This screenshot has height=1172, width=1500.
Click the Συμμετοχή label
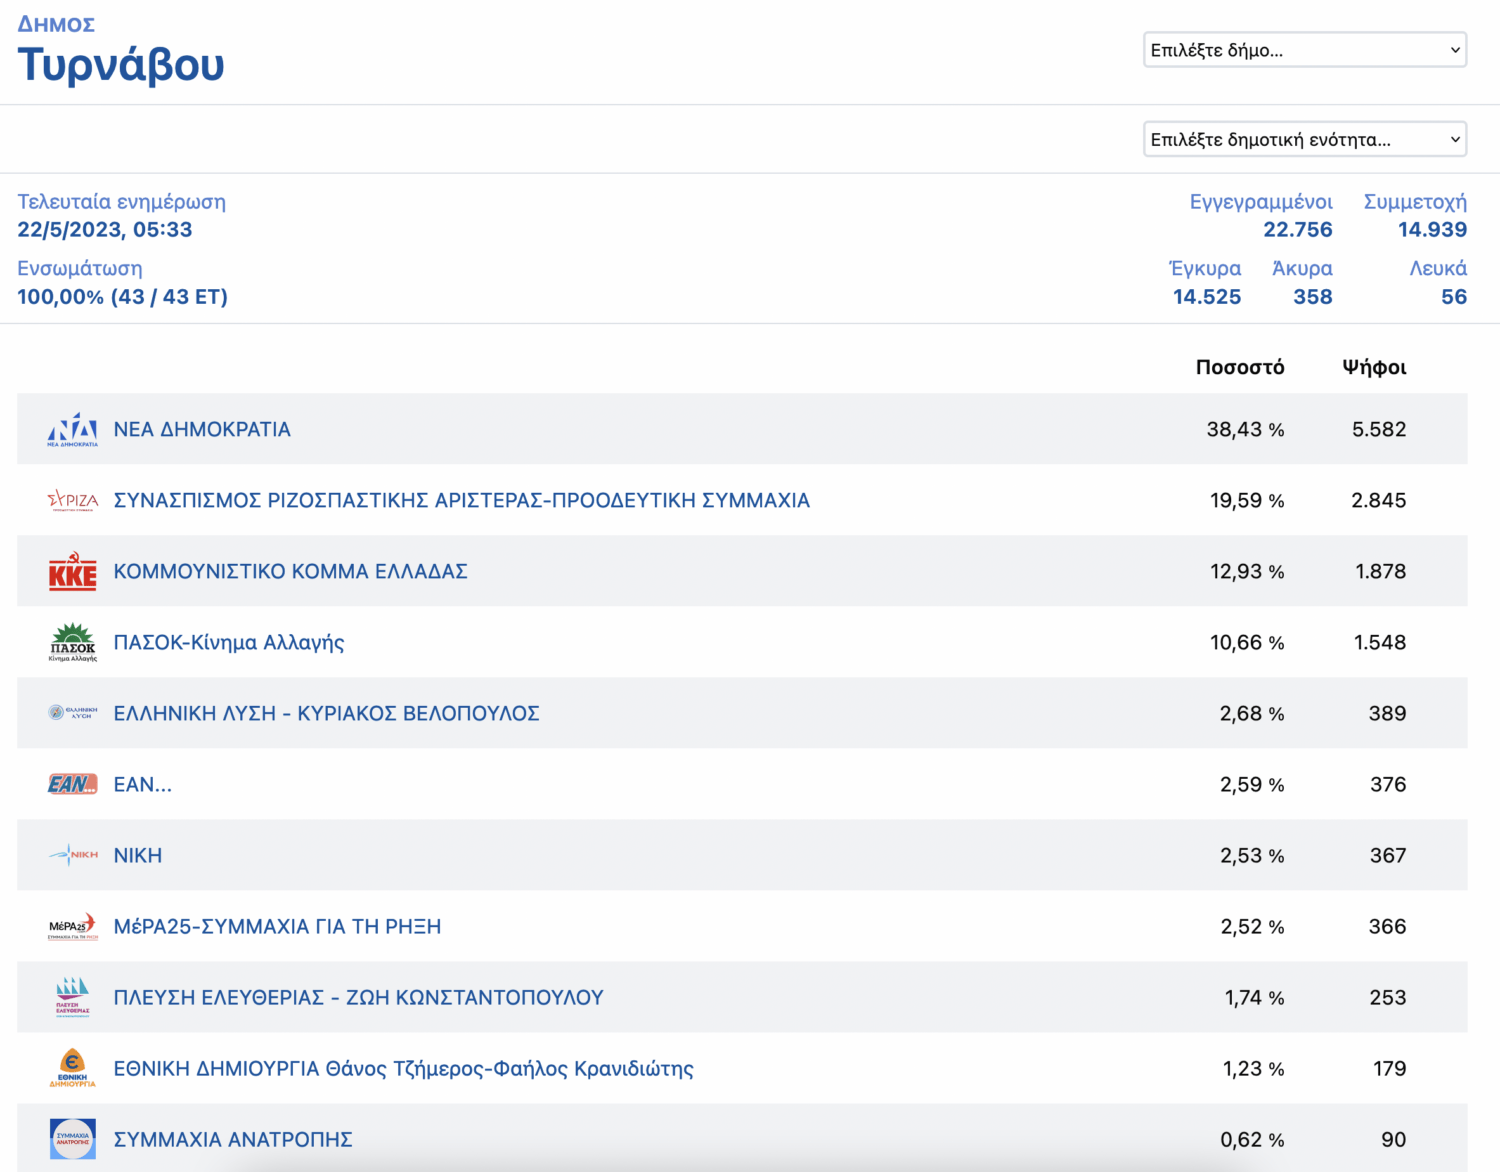pyautogui.click(x=1415, y=201)
